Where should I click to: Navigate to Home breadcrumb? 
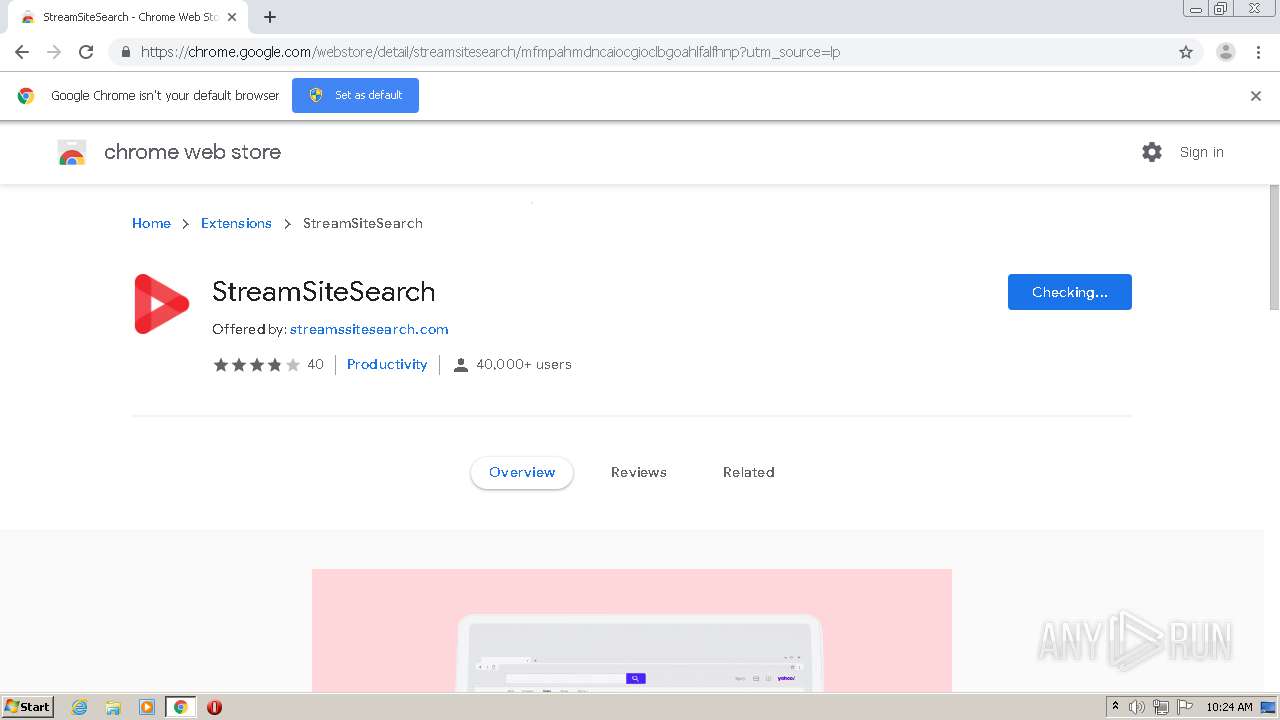click(151, 223)
